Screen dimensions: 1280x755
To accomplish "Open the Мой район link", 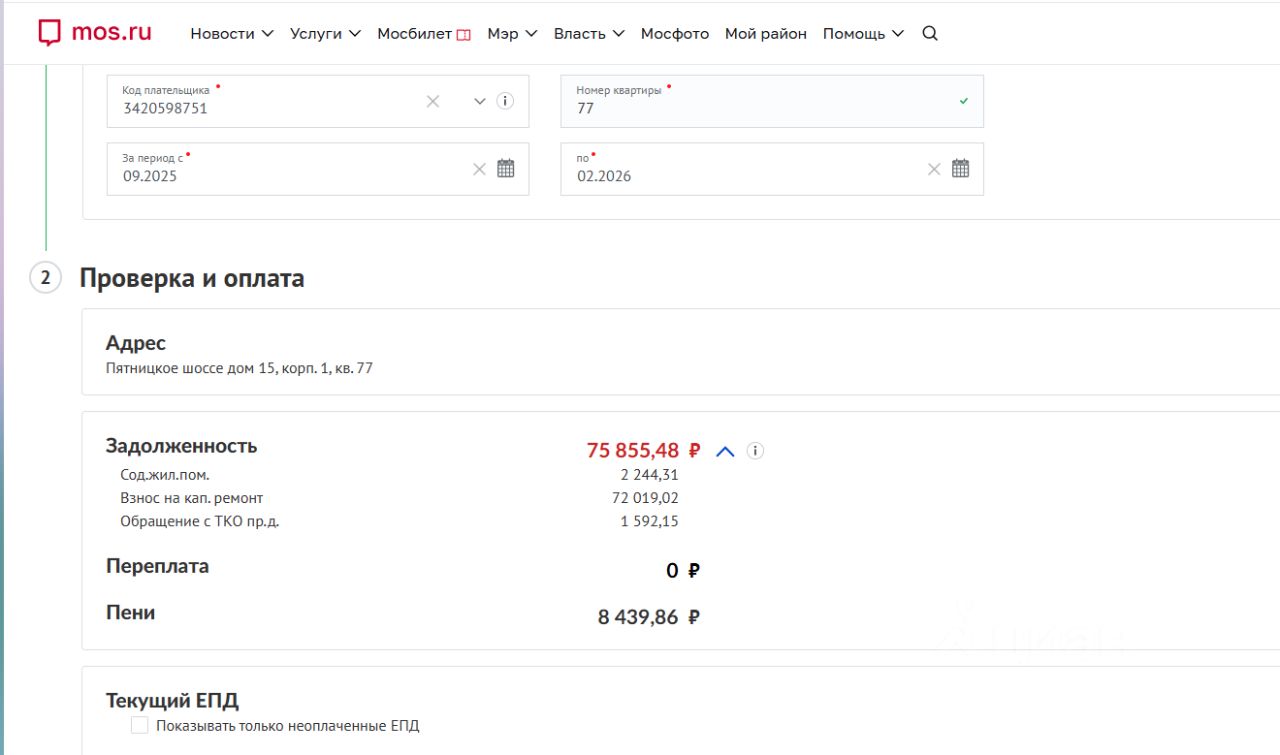I will point(765,33).
